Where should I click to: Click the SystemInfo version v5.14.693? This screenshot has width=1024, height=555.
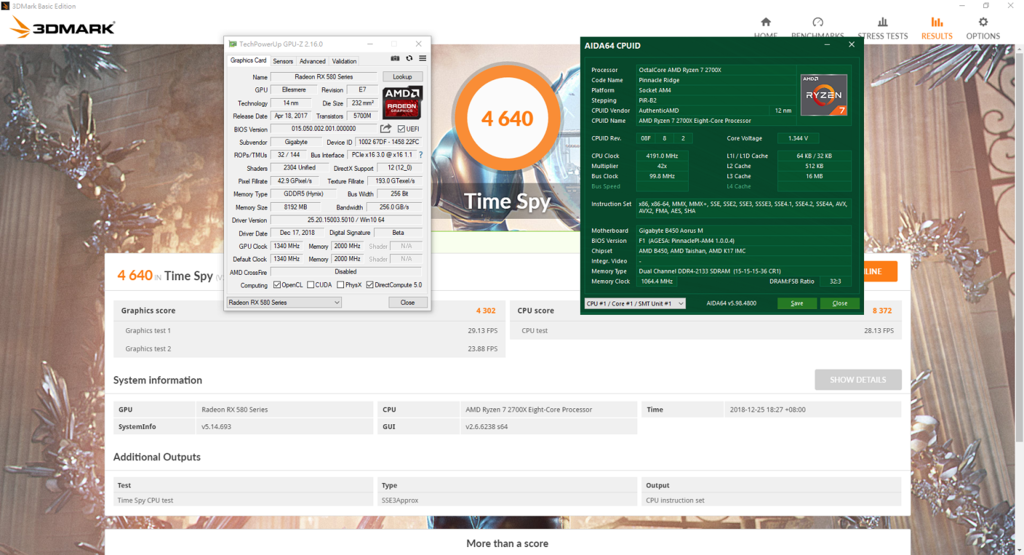coord(216,426)
